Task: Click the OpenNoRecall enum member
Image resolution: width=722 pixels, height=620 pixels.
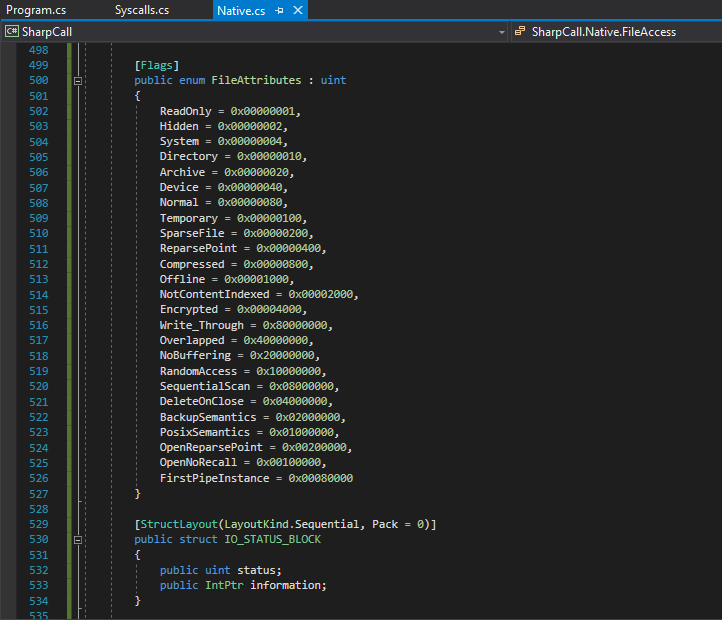Action: (198, 462)
